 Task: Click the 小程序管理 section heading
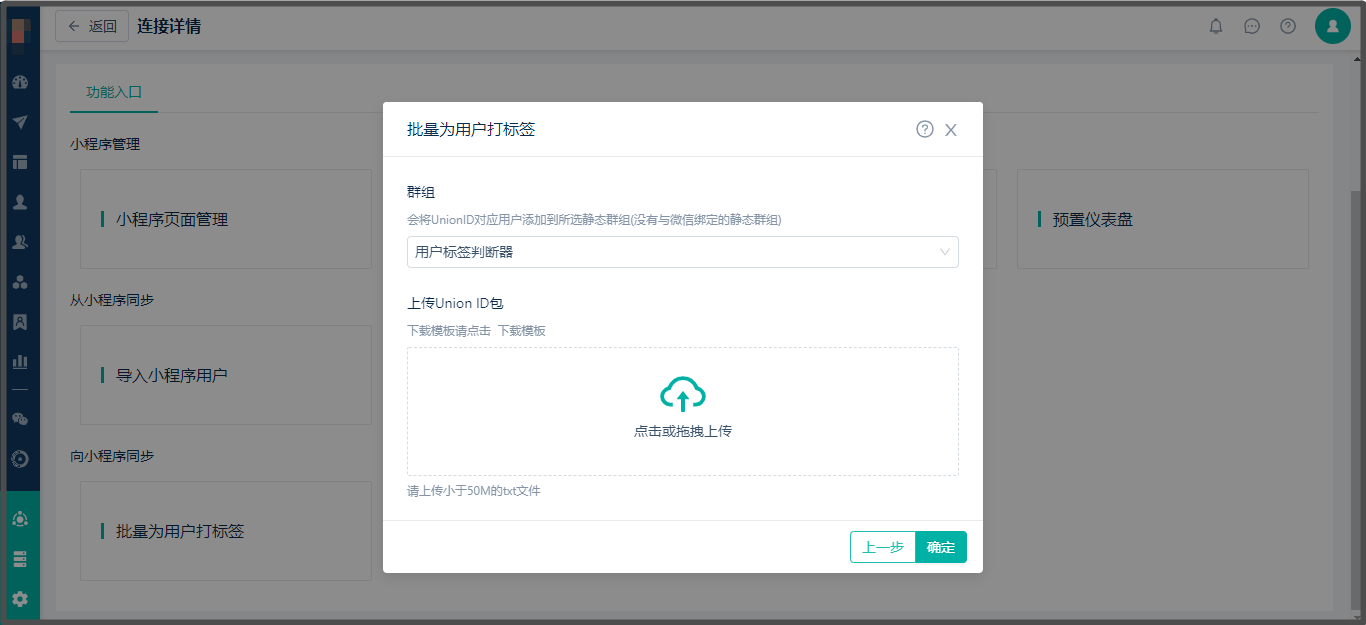point(105,144)
